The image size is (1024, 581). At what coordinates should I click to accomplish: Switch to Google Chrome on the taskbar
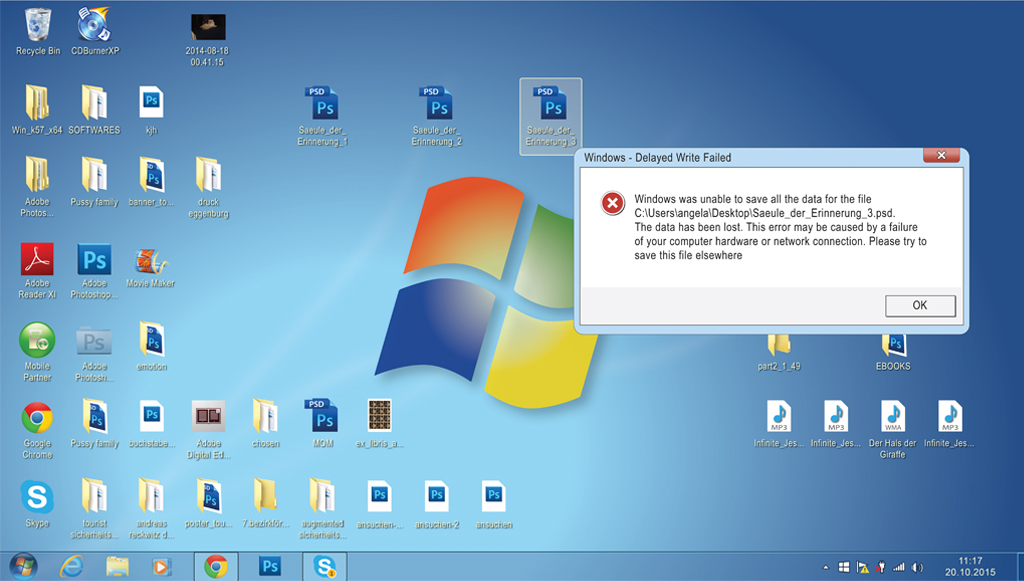point(216,566)
